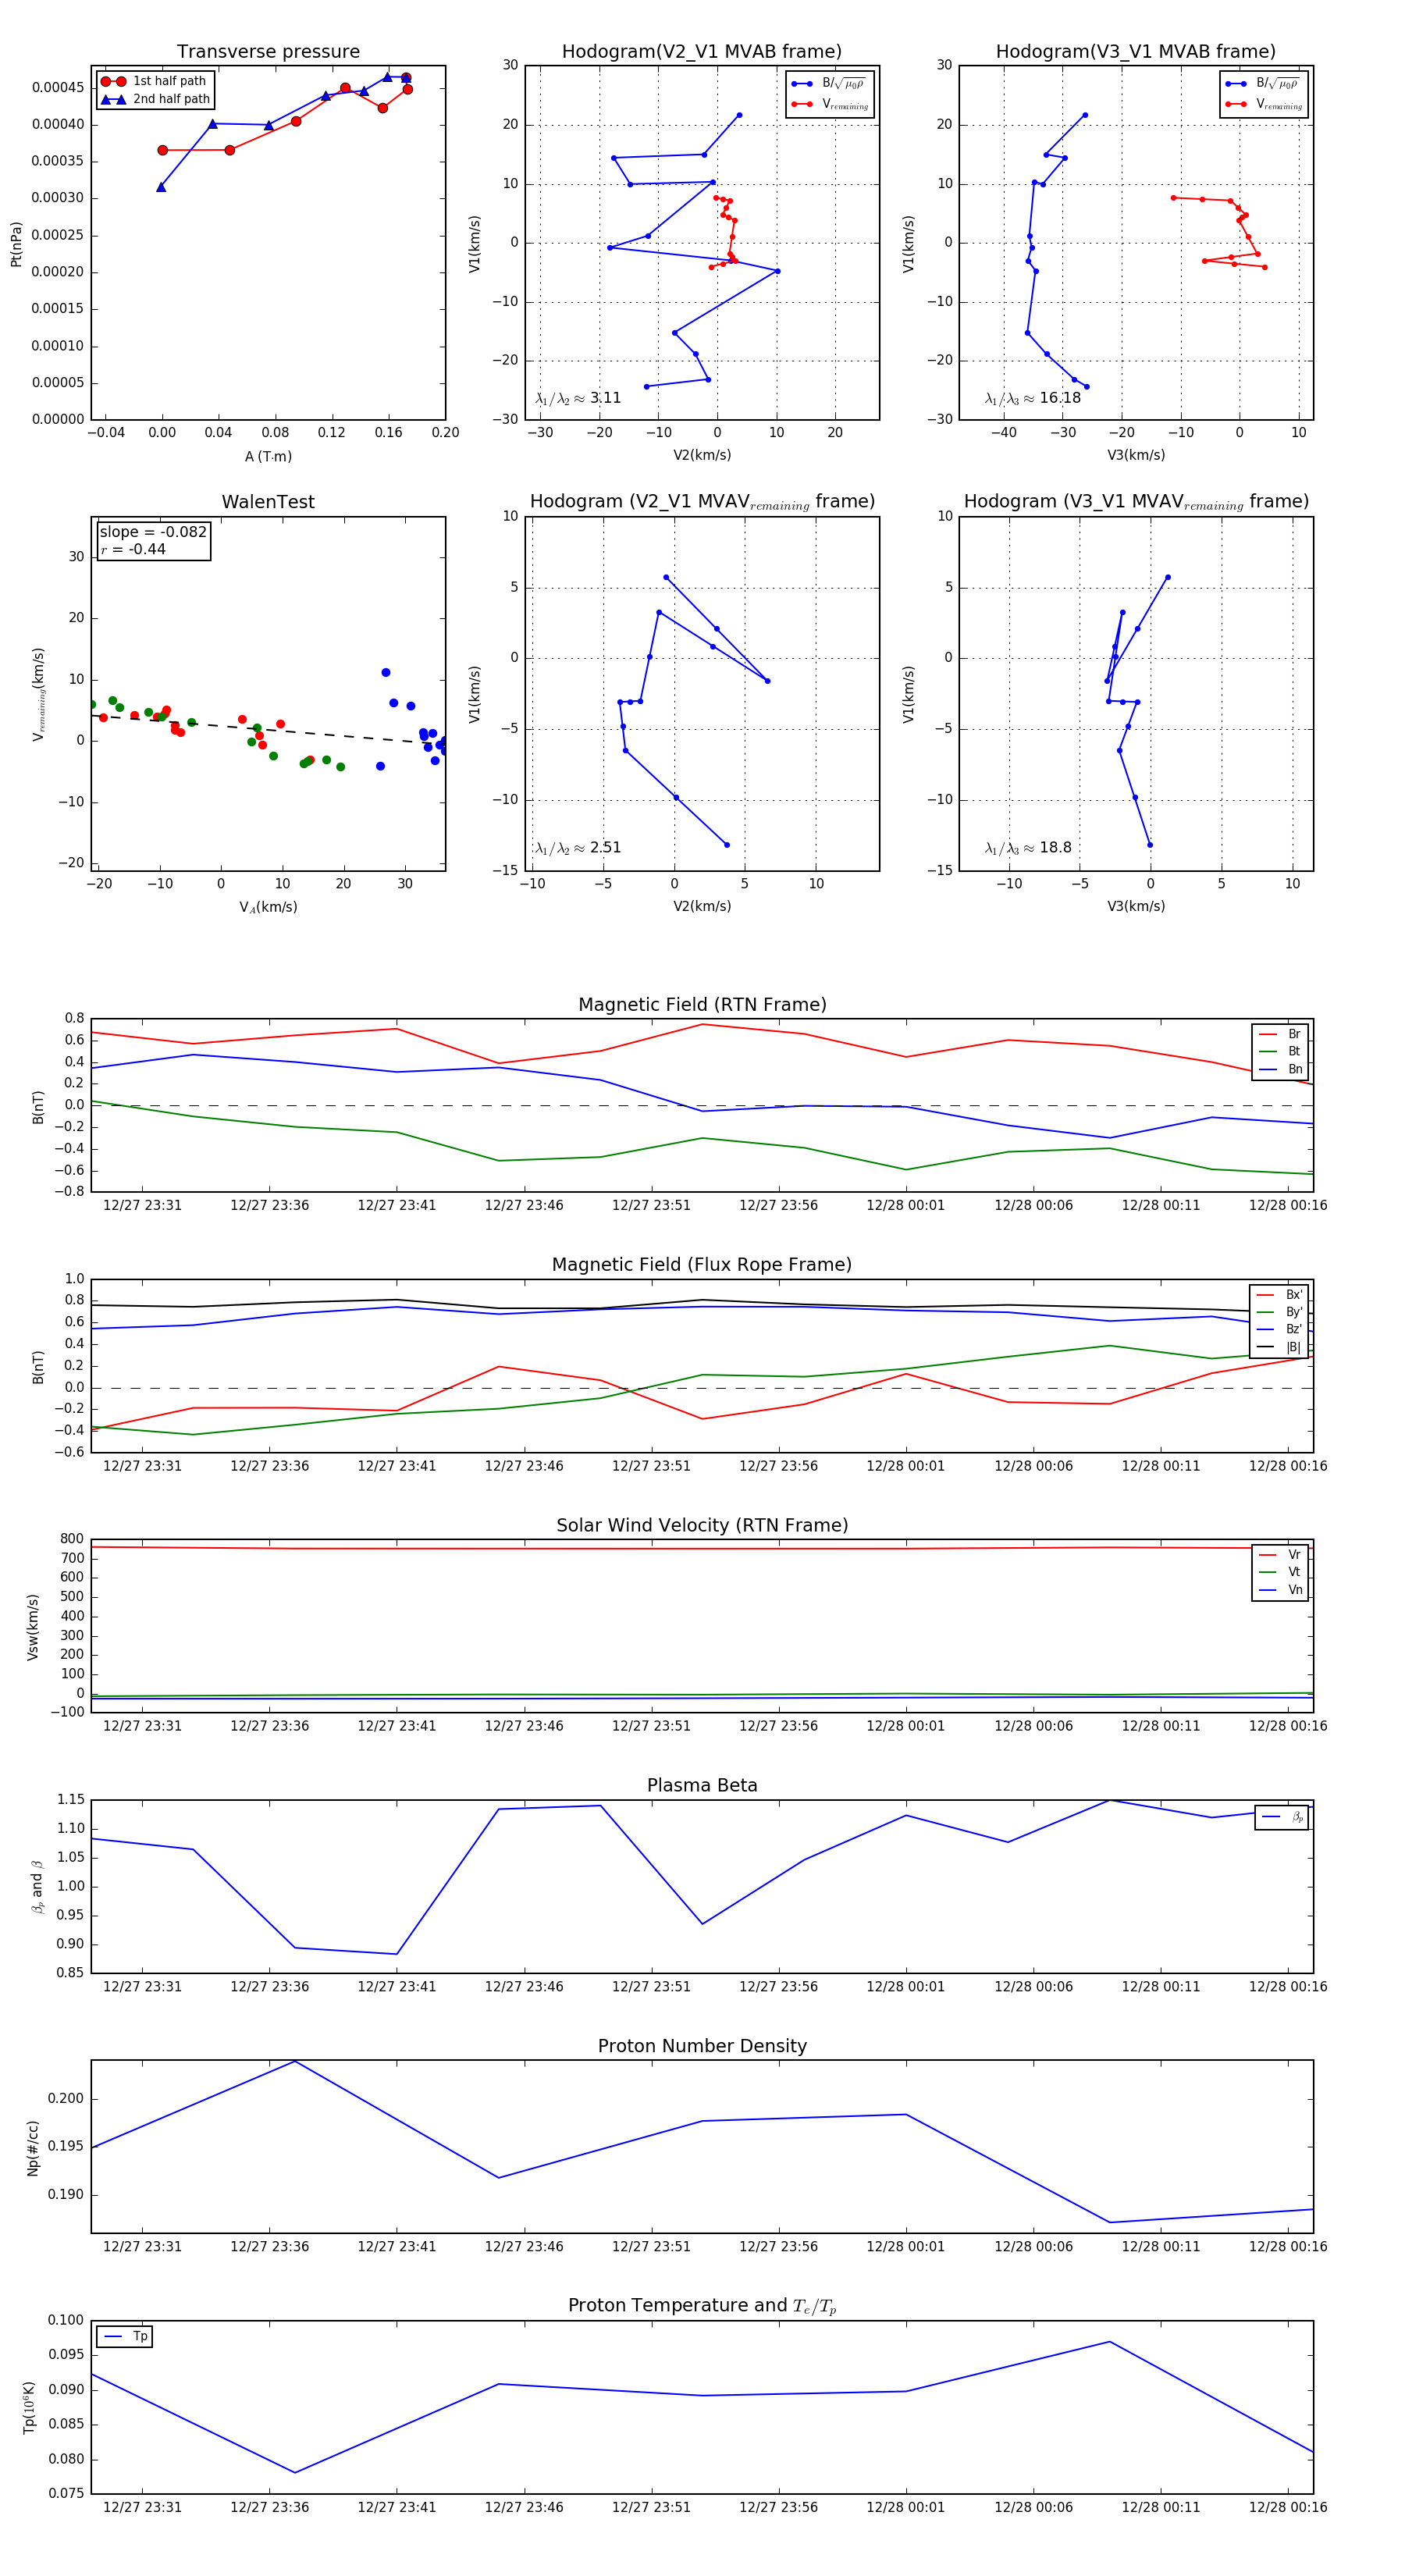
Task: Click 'Proton Number Density' title
Action: [x=702, y=2046]
